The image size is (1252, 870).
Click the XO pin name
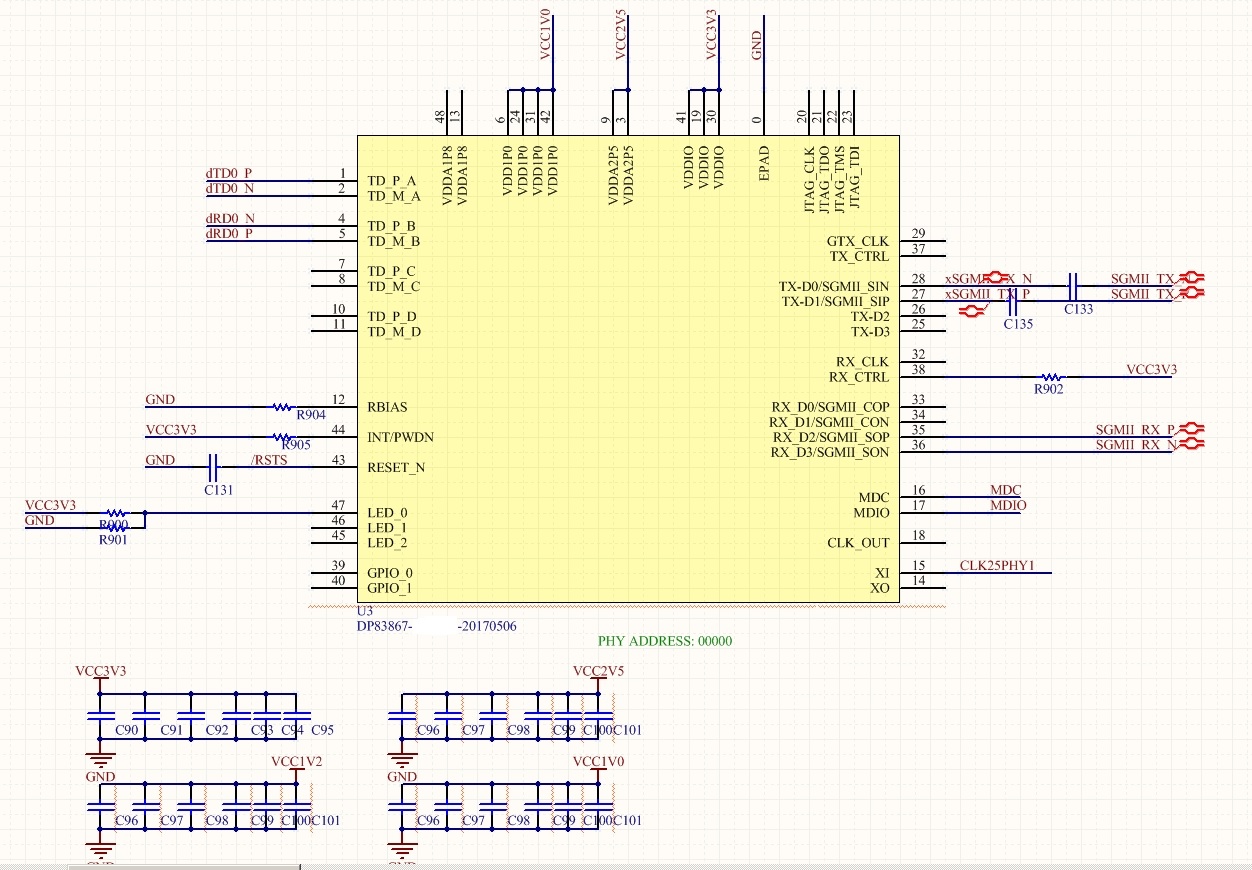pos(881,589)
